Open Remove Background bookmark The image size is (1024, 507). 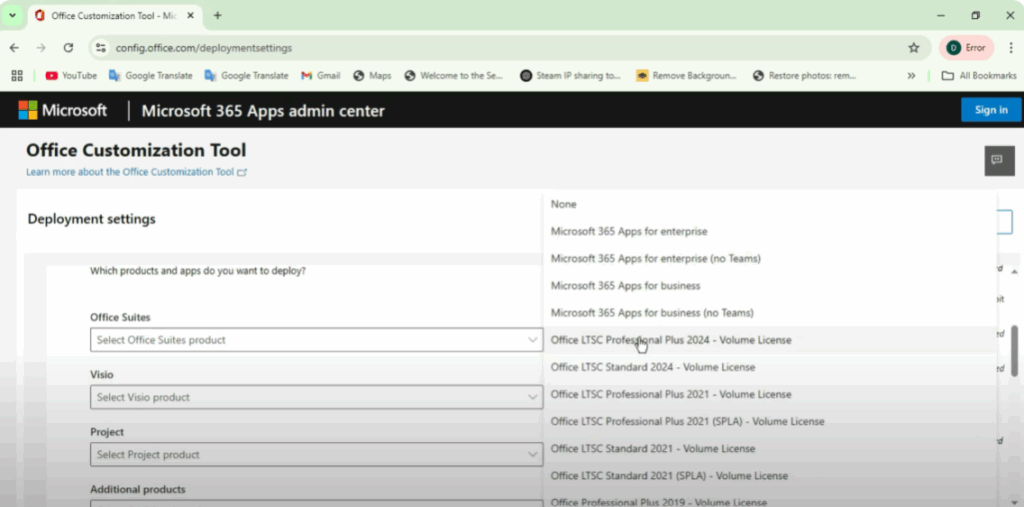coord(686,76)
